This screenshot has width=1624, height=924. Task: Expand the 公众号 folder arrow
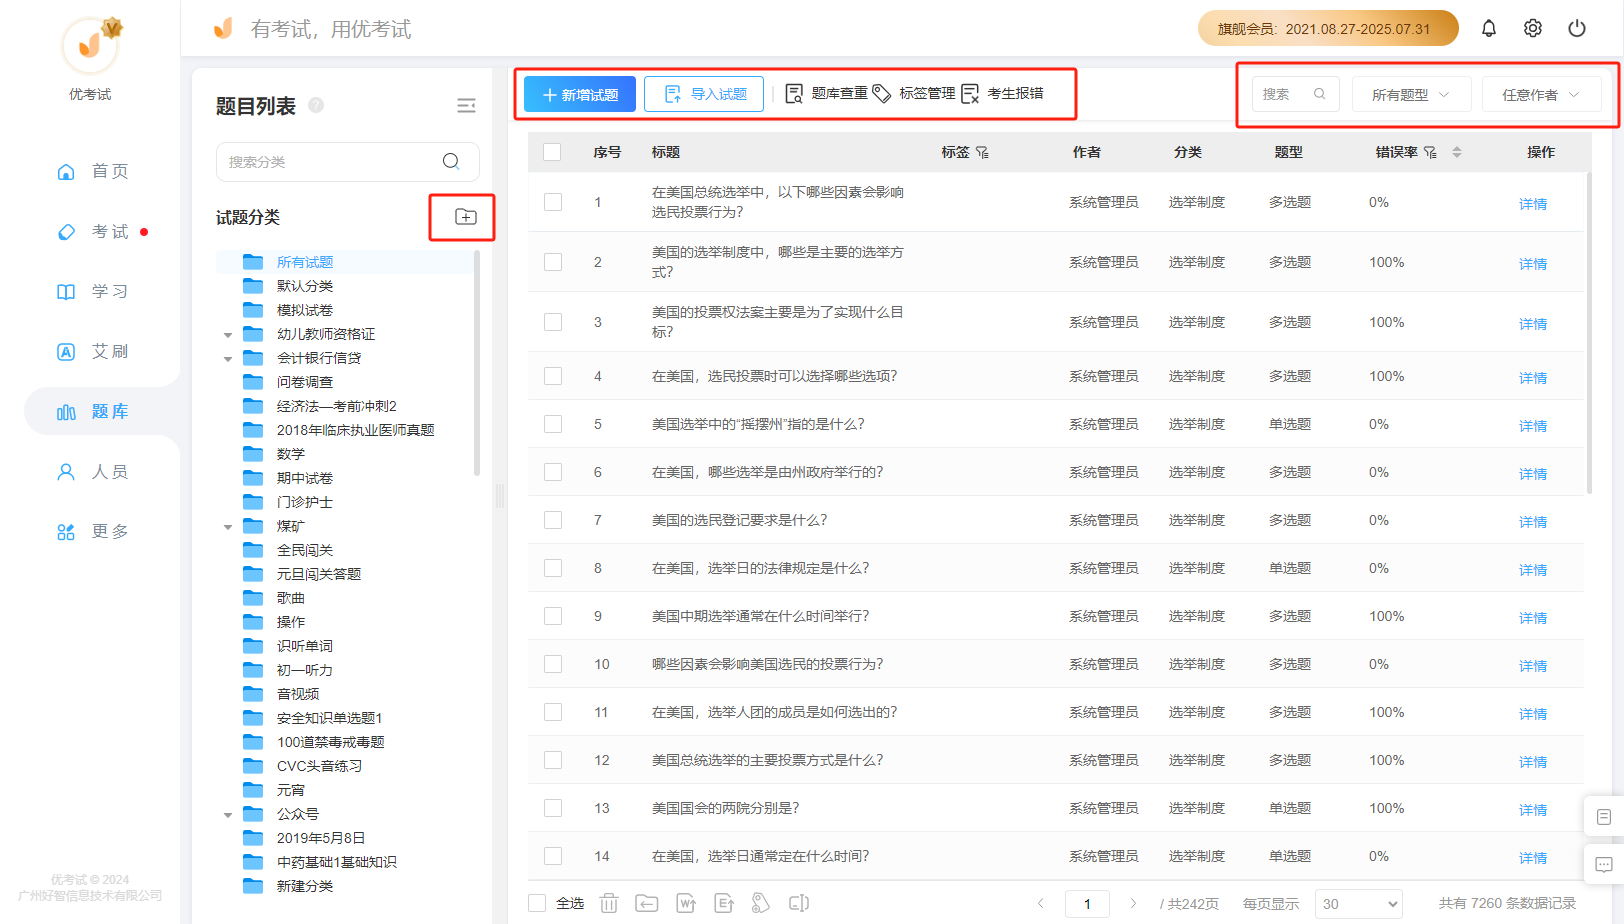pos(228,815)
